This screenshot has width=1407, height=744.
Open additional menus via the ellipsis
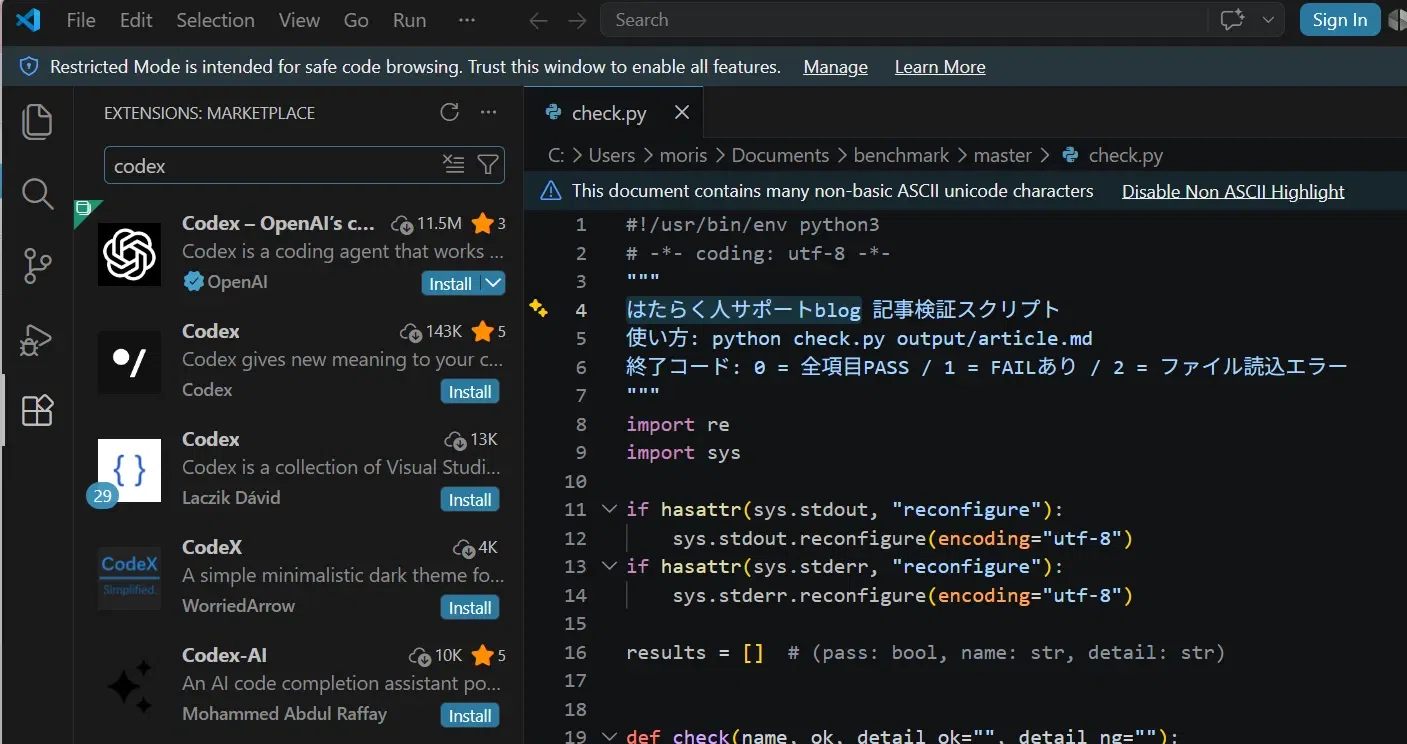pyautogui.click(x=466, y=20)
